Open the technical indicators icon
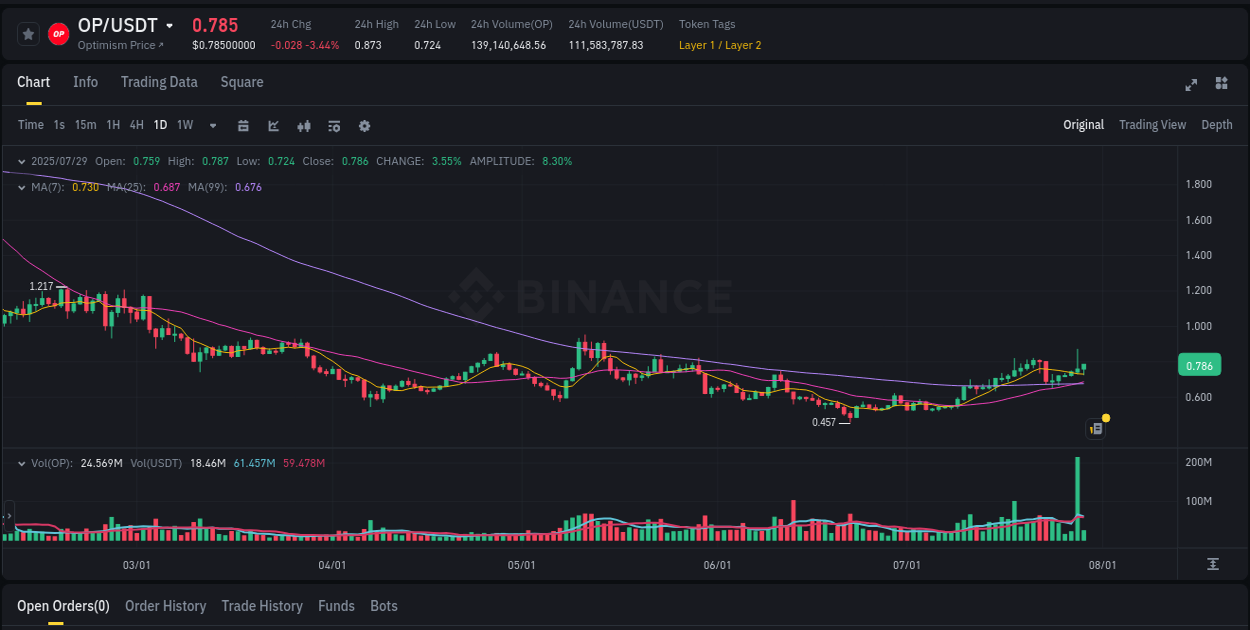 pyautogui.click(x=304, y=126)
